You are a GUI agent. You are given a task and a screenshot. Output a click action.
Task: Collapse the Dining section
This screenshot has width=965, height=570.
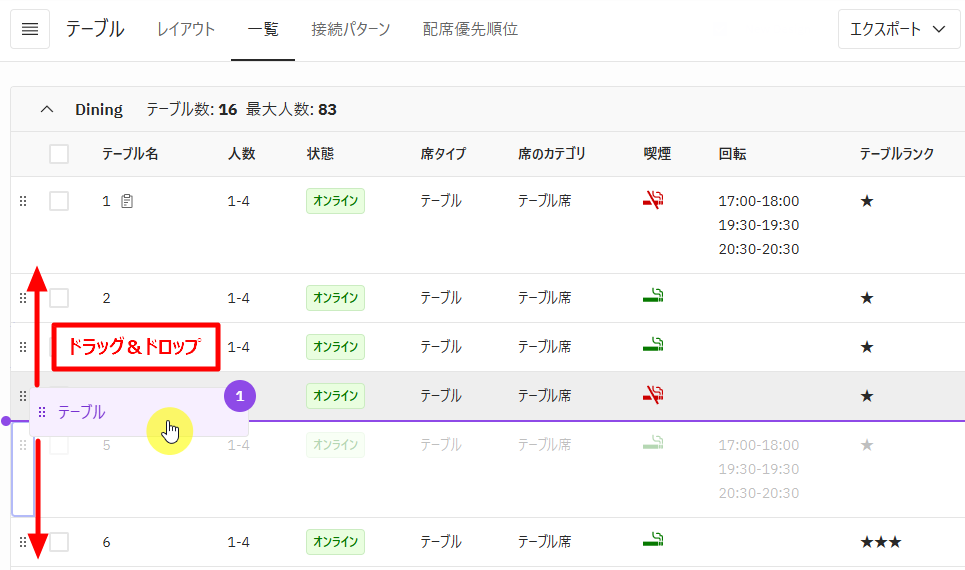(46, 109)
